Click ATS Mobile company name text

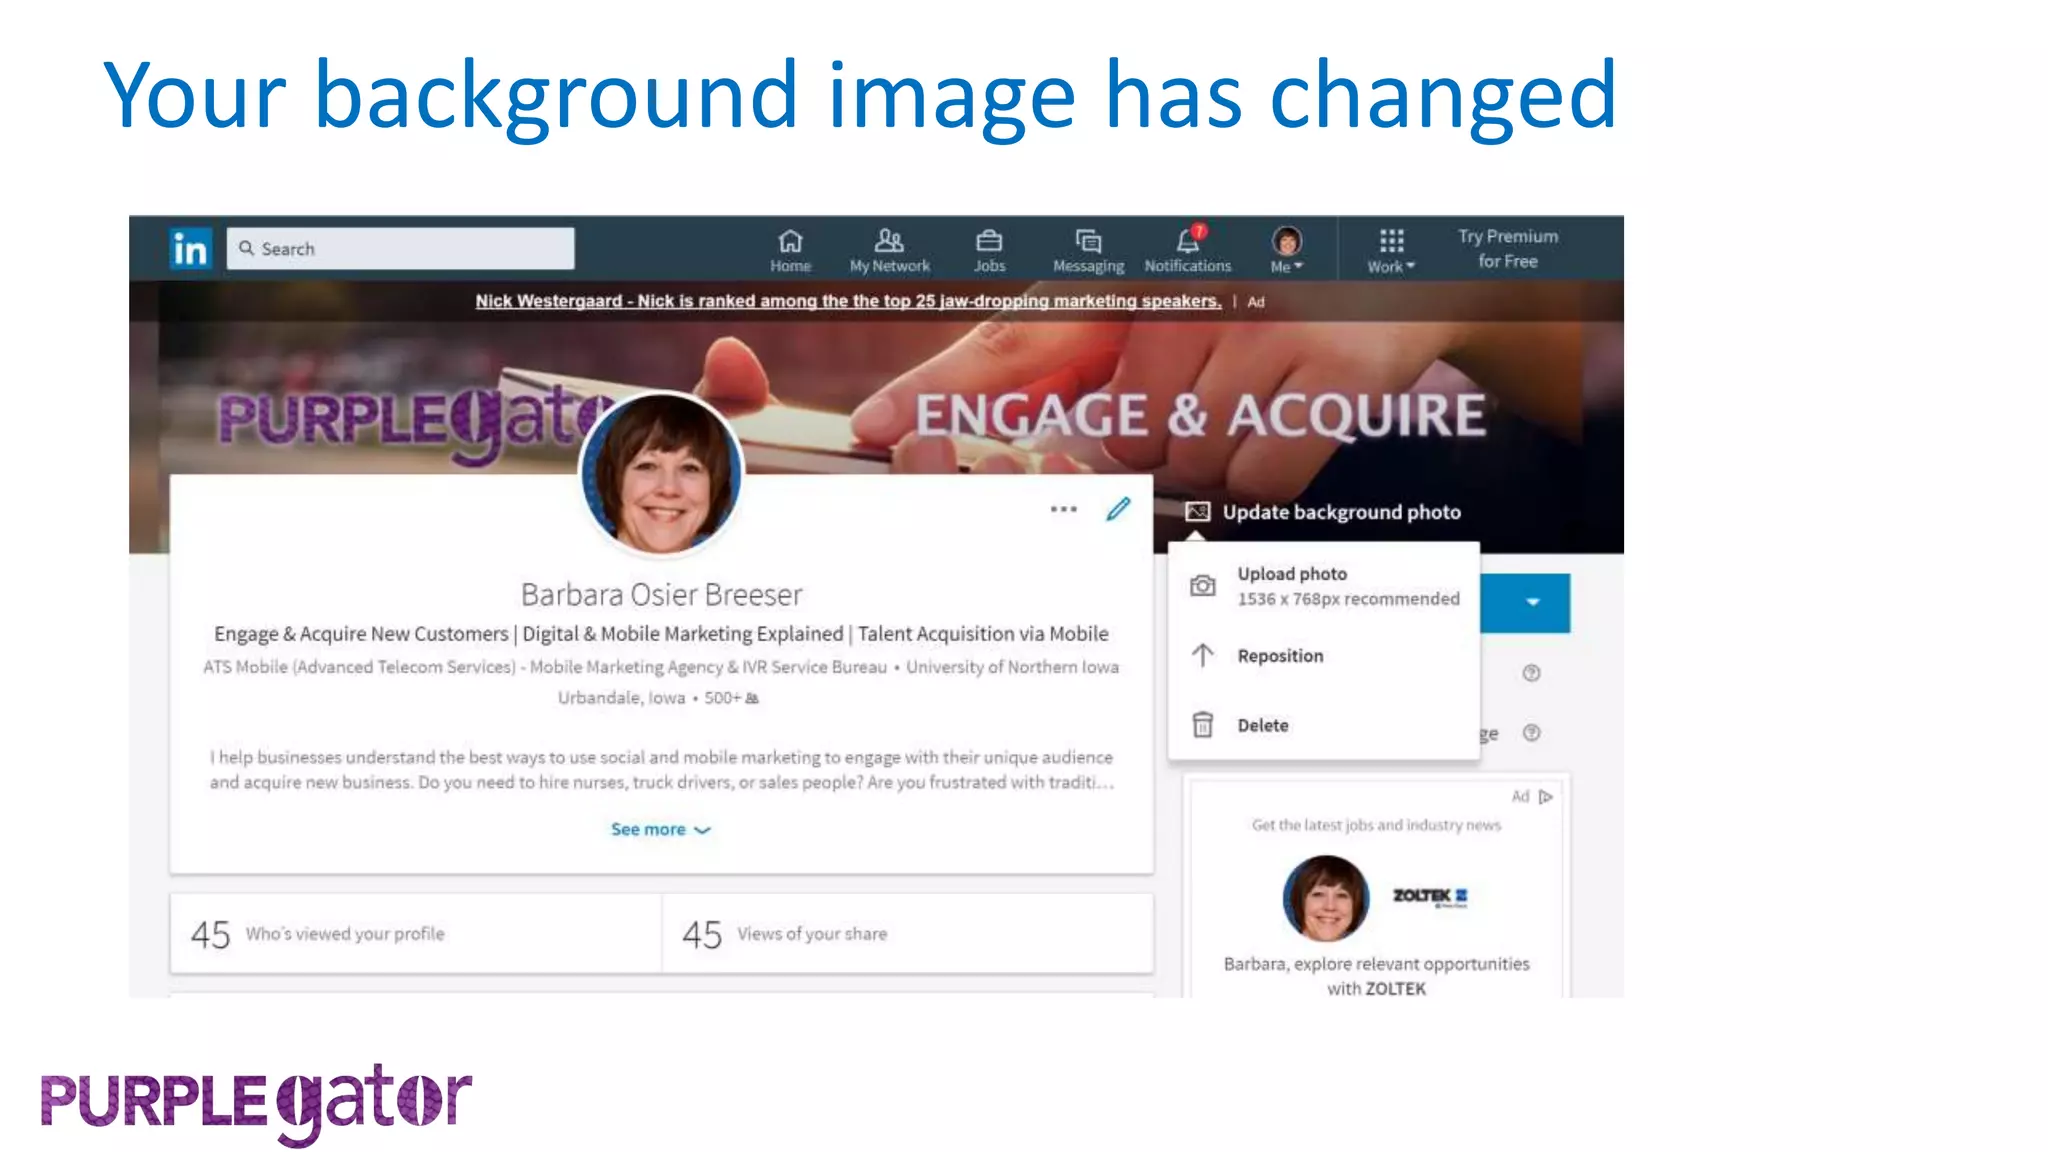(x=545, y=667)
